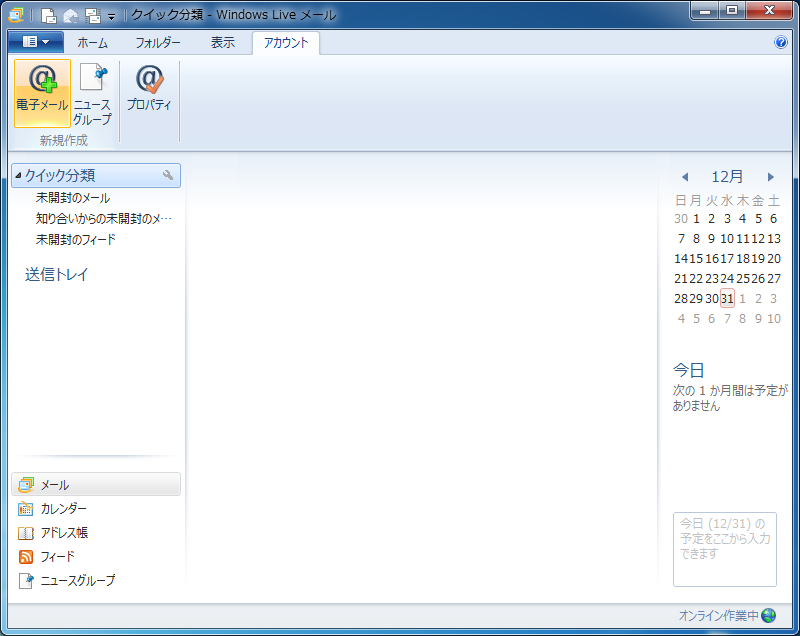Screen dimensions: 800x636
Task: Select date 11 in the calendar
Action: click(x=742, y=239)
